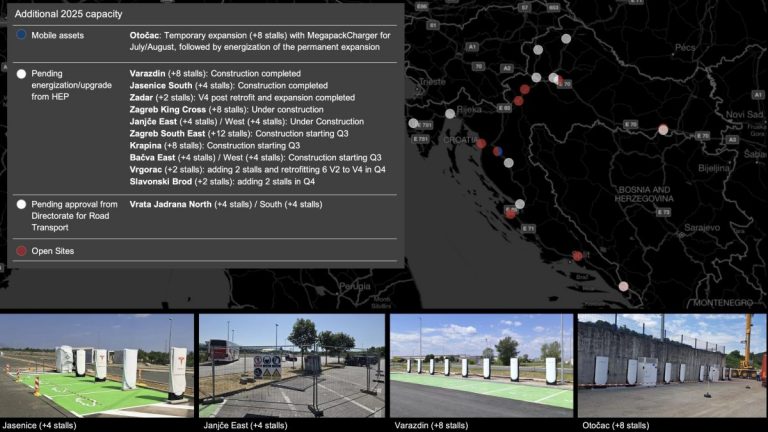The height and width of the screenshot is (432, 768).
Task: Open the Varazdin charging site photo
Action: (481, 365)
